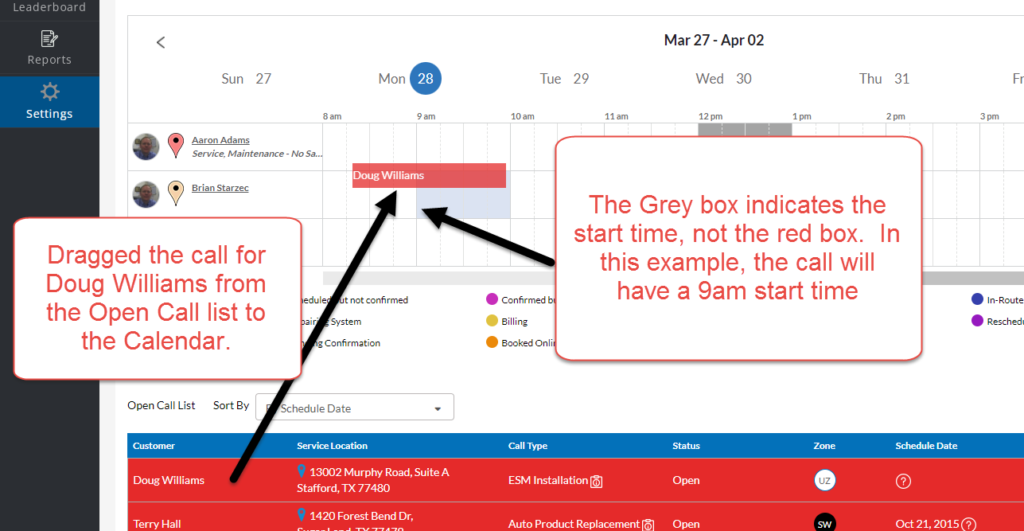The width and height of the screenshot is (1024, 531).
Task: Go to previous week with left chevron
Action: (161, 42)
